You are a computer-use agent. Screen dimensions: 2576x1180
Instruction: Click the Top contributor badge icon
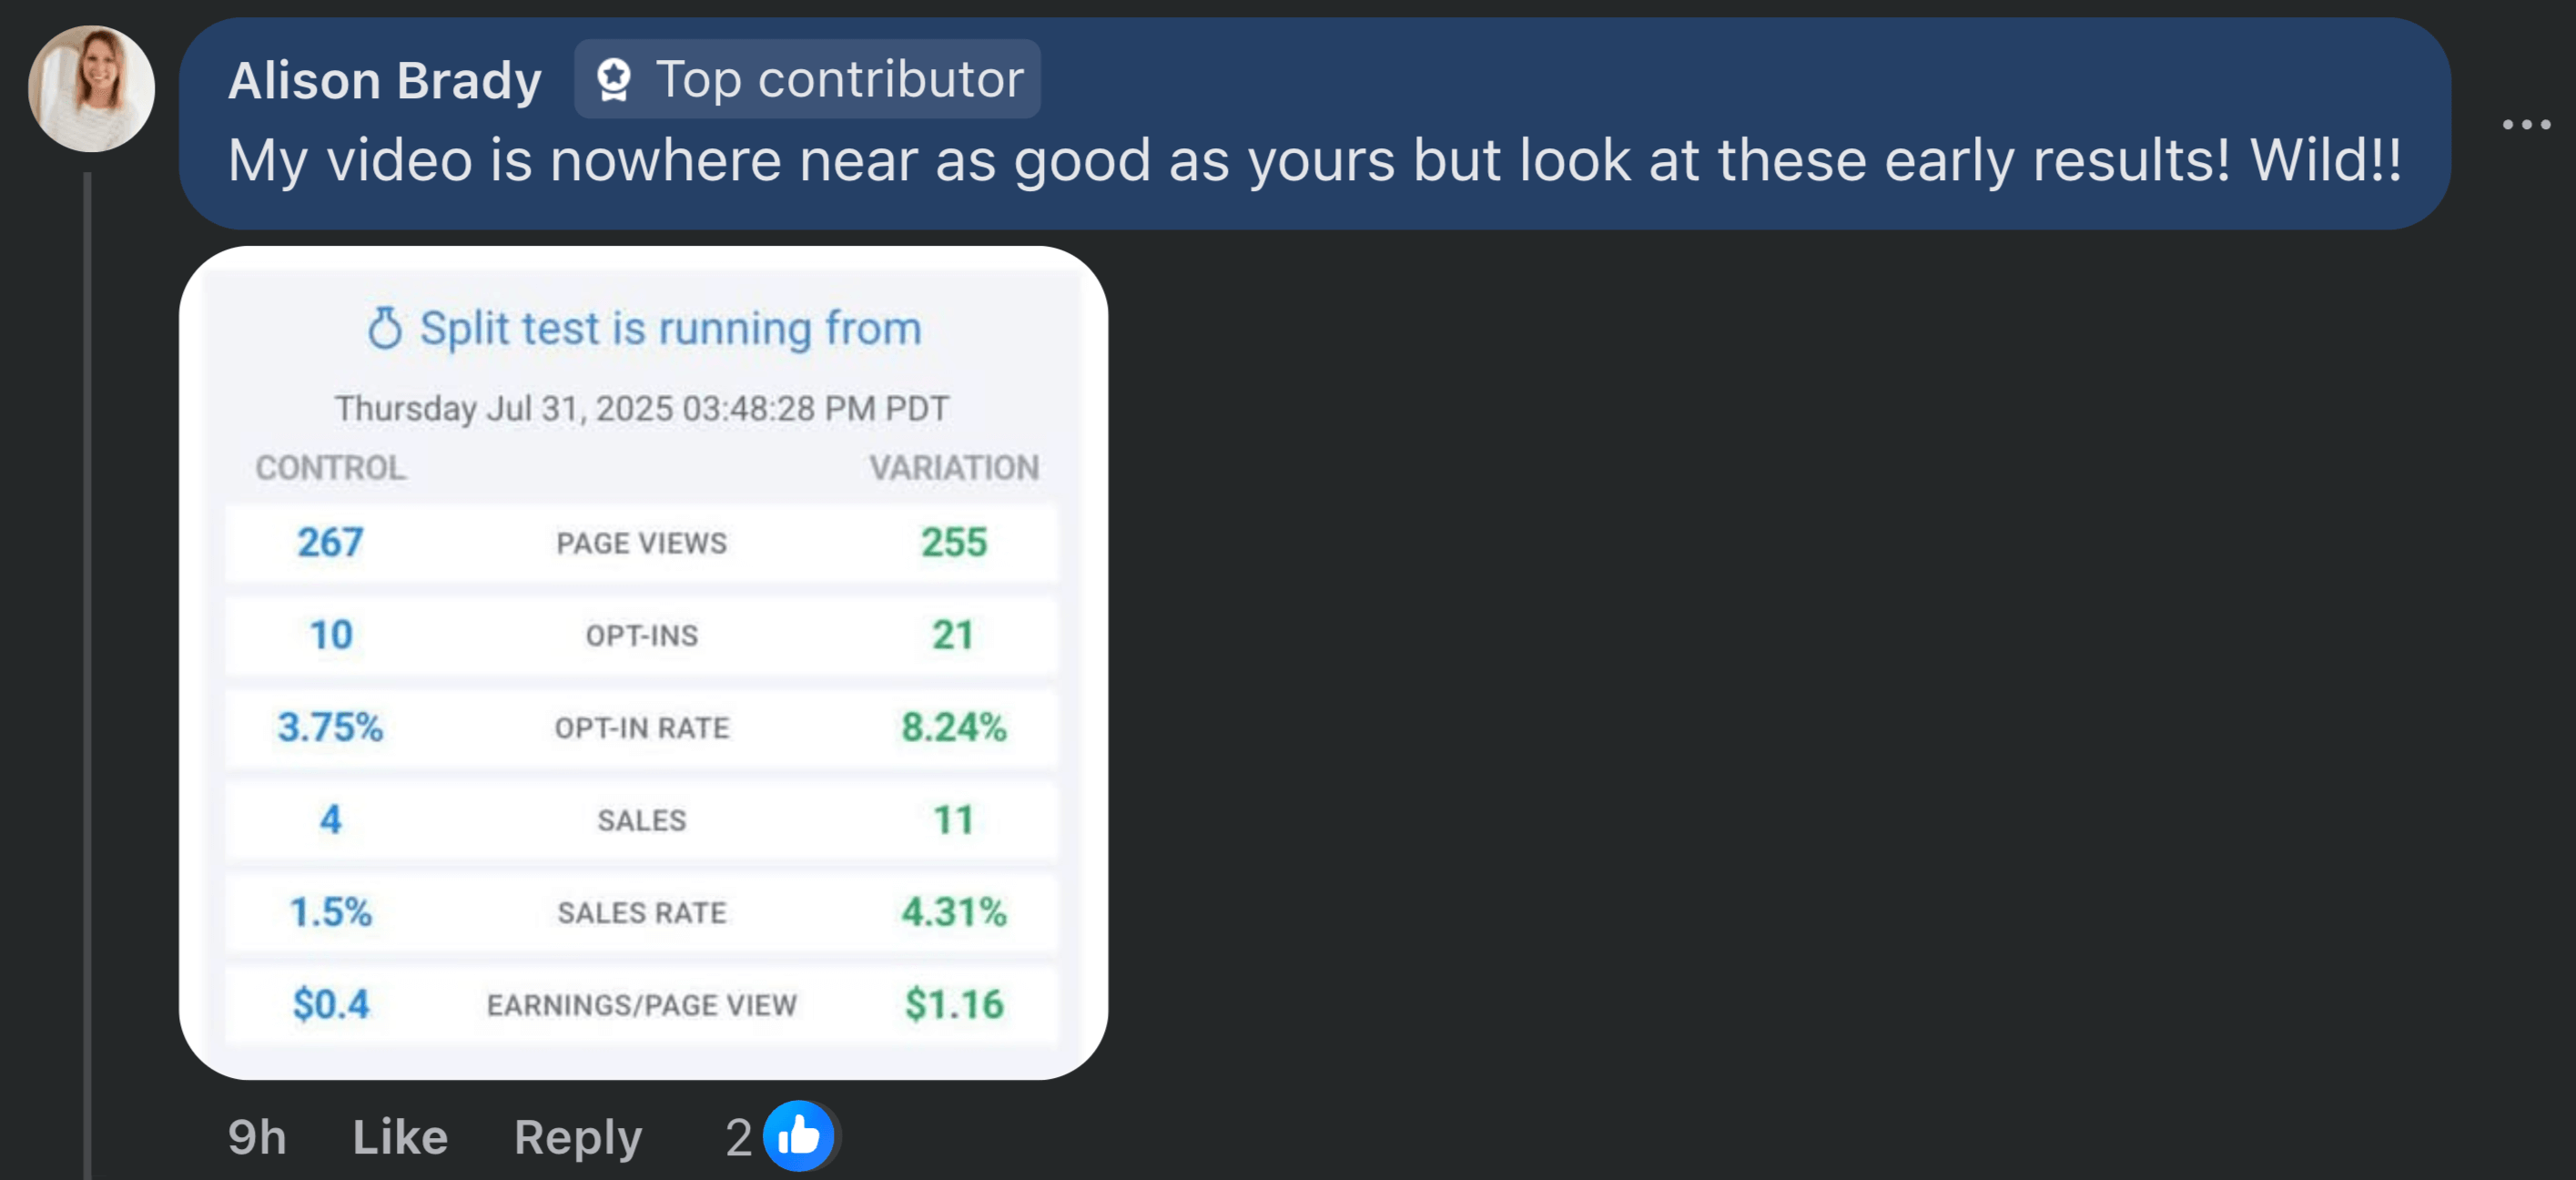(613, 80)
